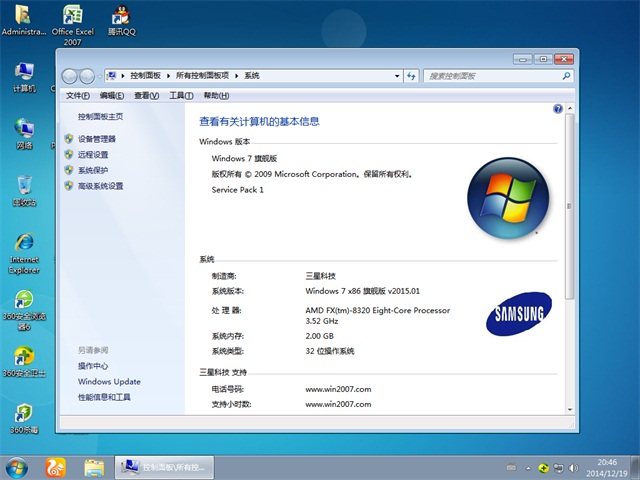
Task: Open 高级系统设置 link
Action: [100, 186]
